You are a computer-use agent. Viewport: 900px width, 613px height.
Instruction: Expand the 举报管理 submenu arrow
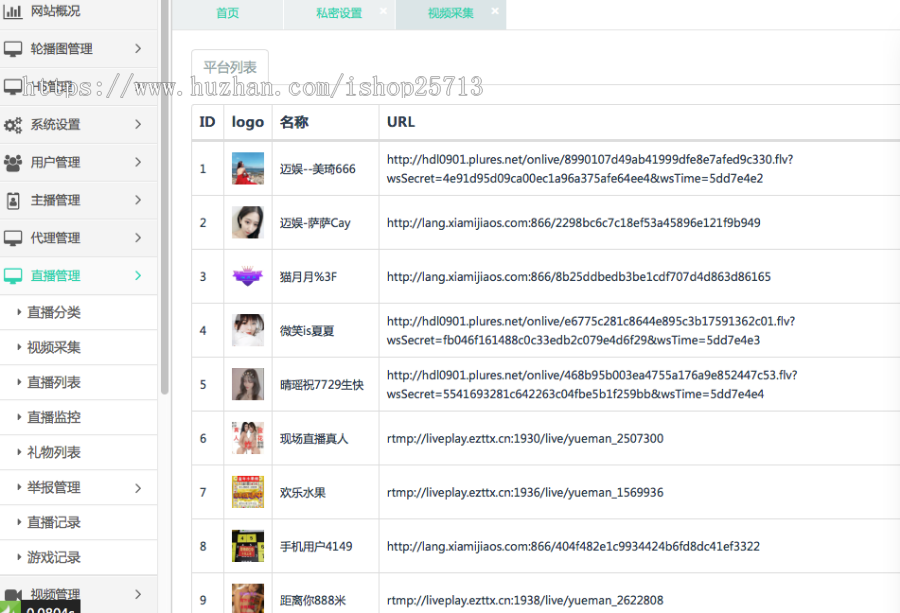138,488
